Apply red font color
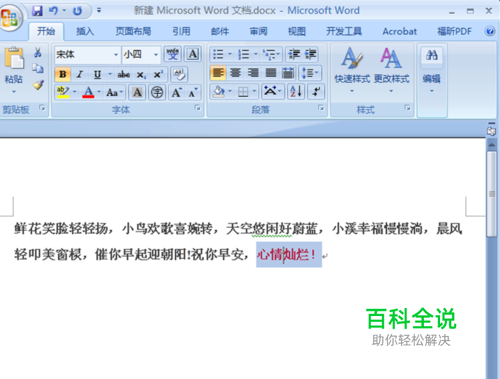Viewport: 500px width, 379px height. point(88,92)
